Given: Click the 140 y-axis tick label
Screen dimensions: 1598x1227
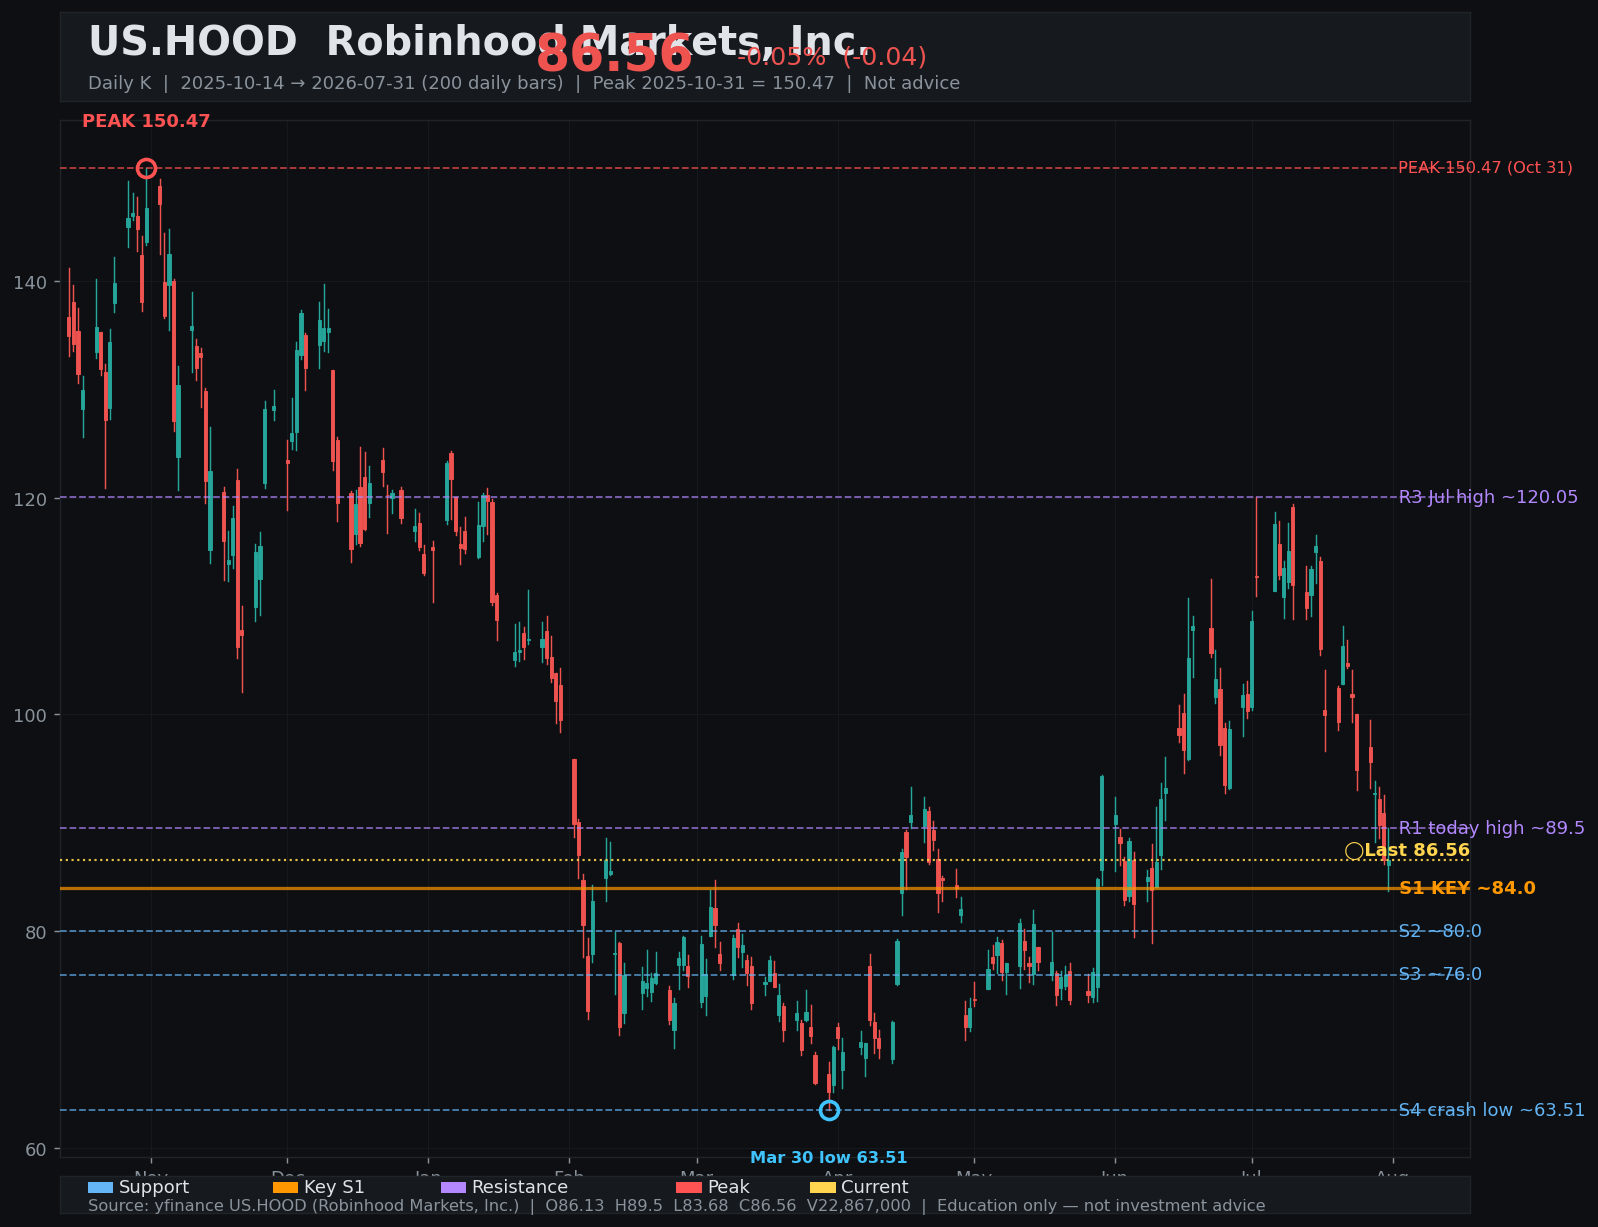Looking at the screenshot, I should (30, 282).
